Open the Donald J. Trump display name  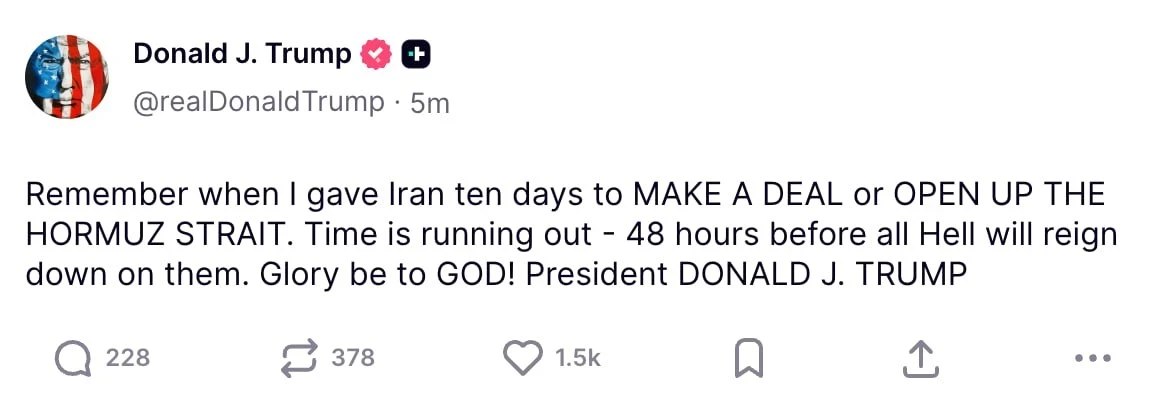pos(242,54)
